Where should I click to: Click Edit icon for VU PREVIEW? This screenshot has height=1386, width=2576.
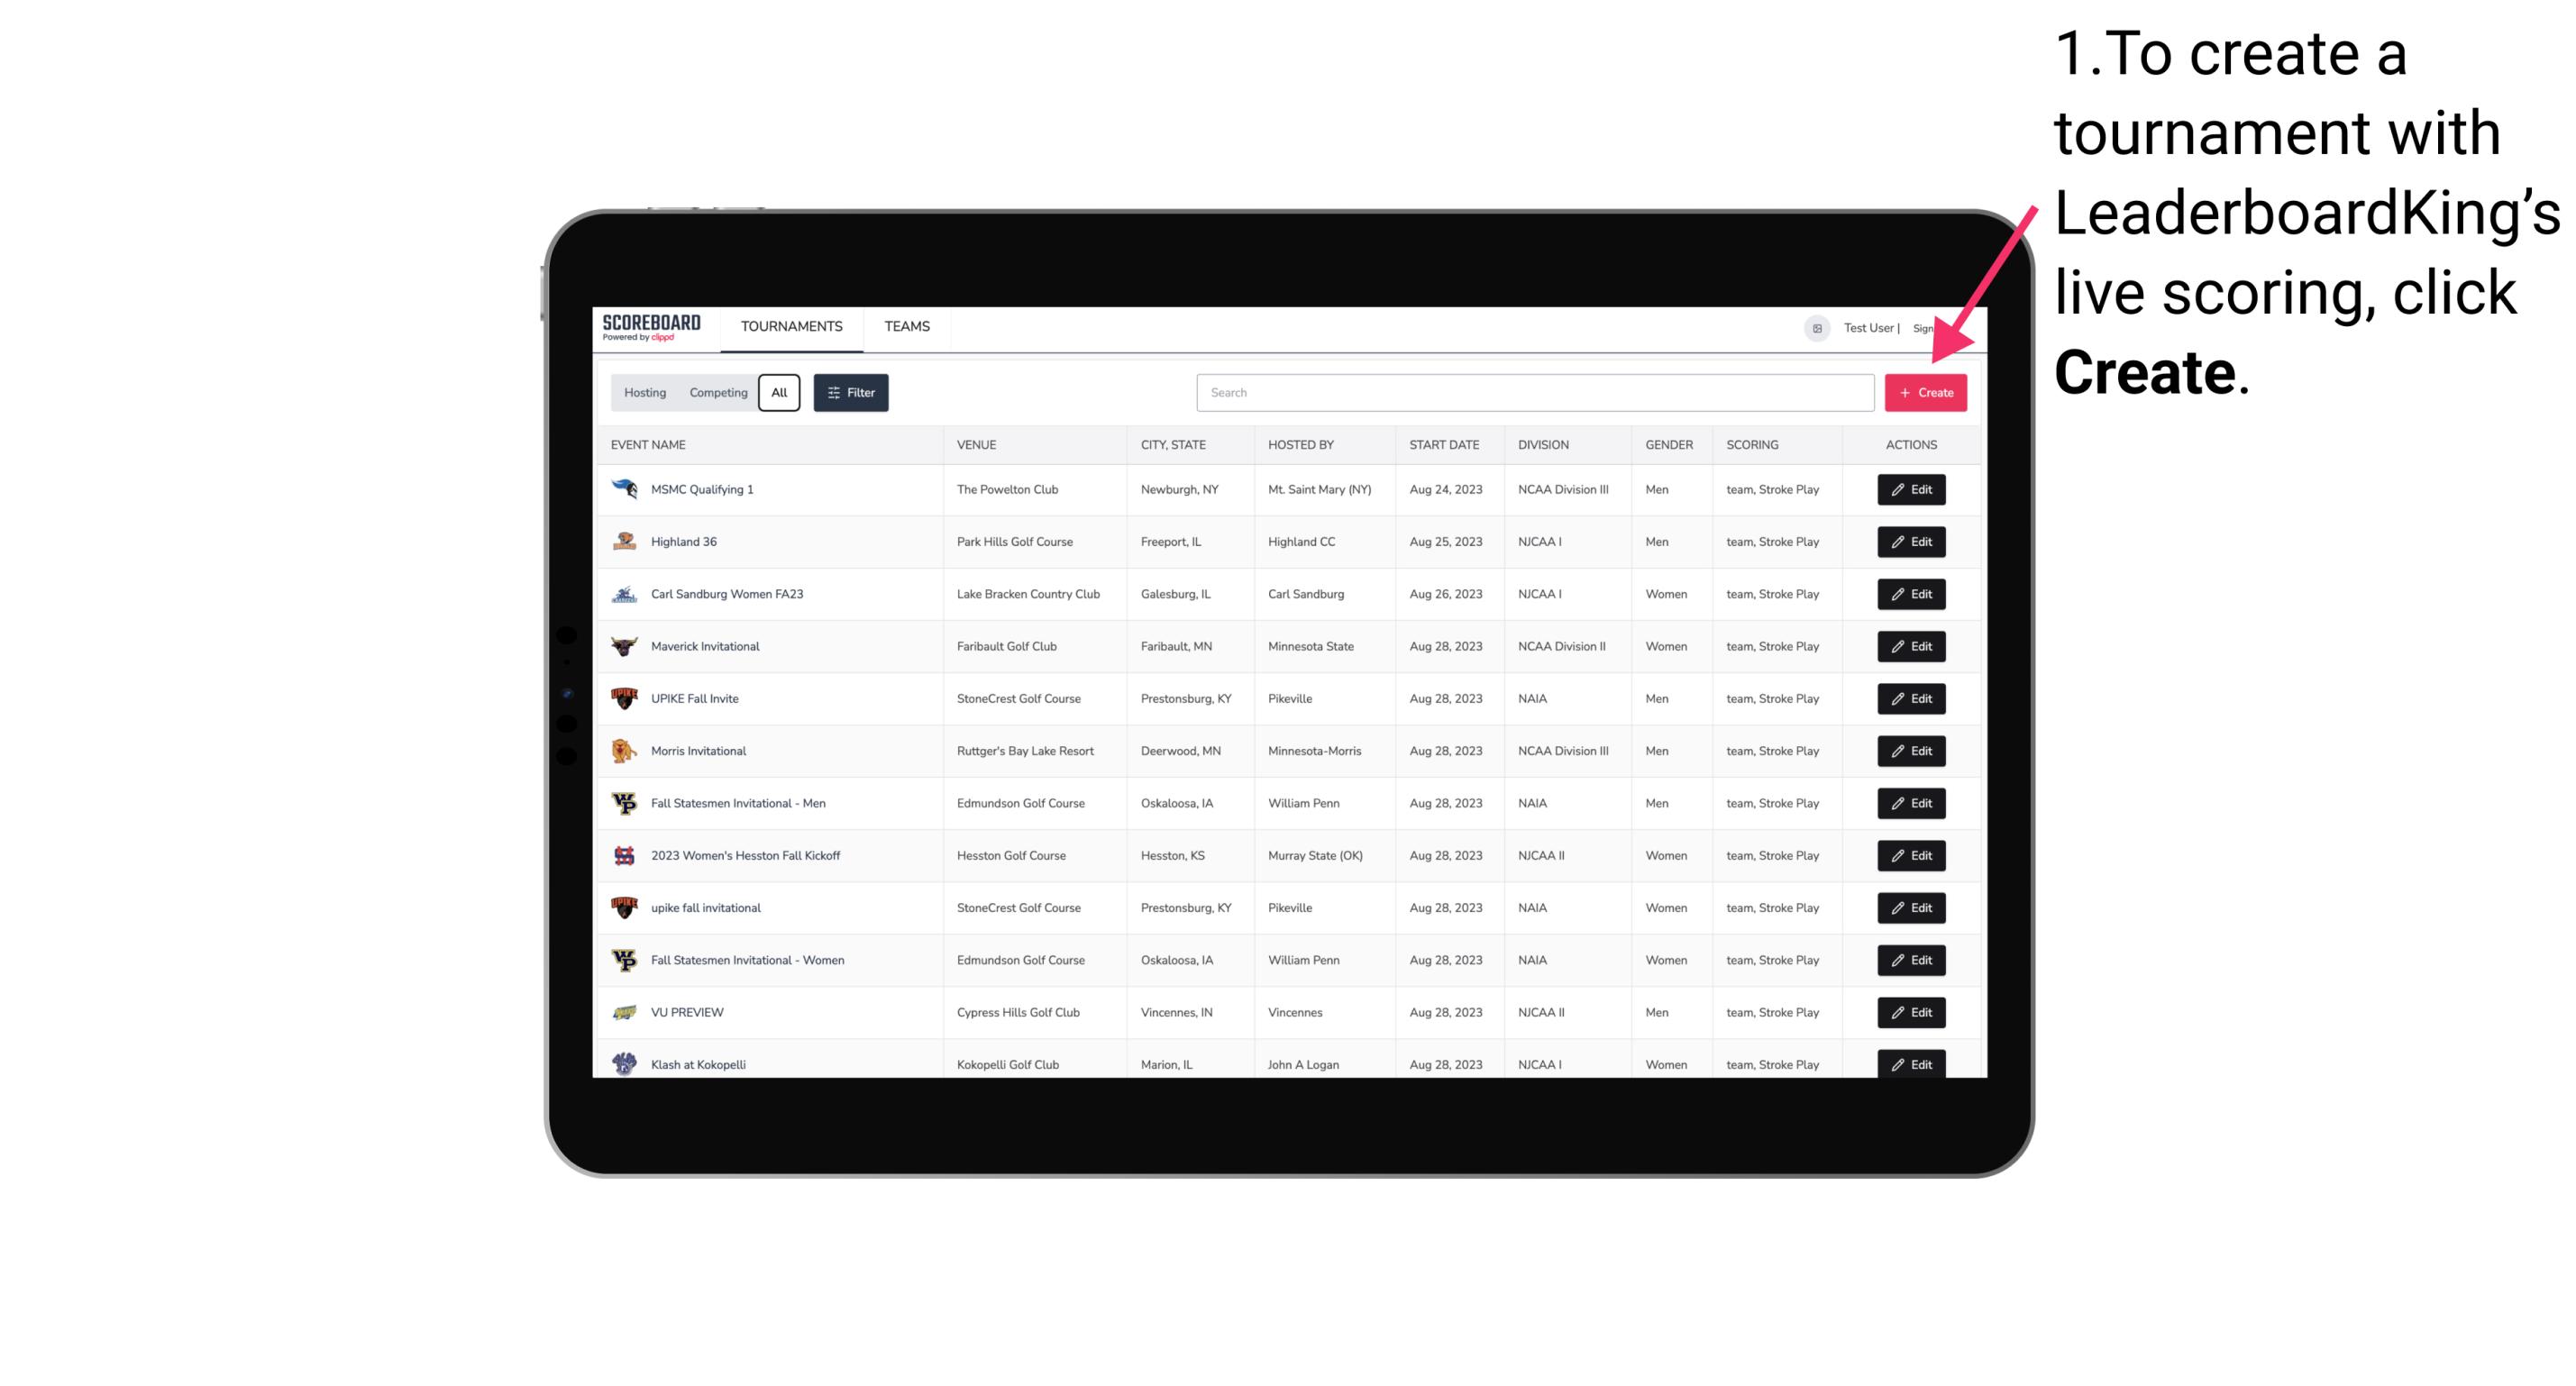(1910, 1010)
